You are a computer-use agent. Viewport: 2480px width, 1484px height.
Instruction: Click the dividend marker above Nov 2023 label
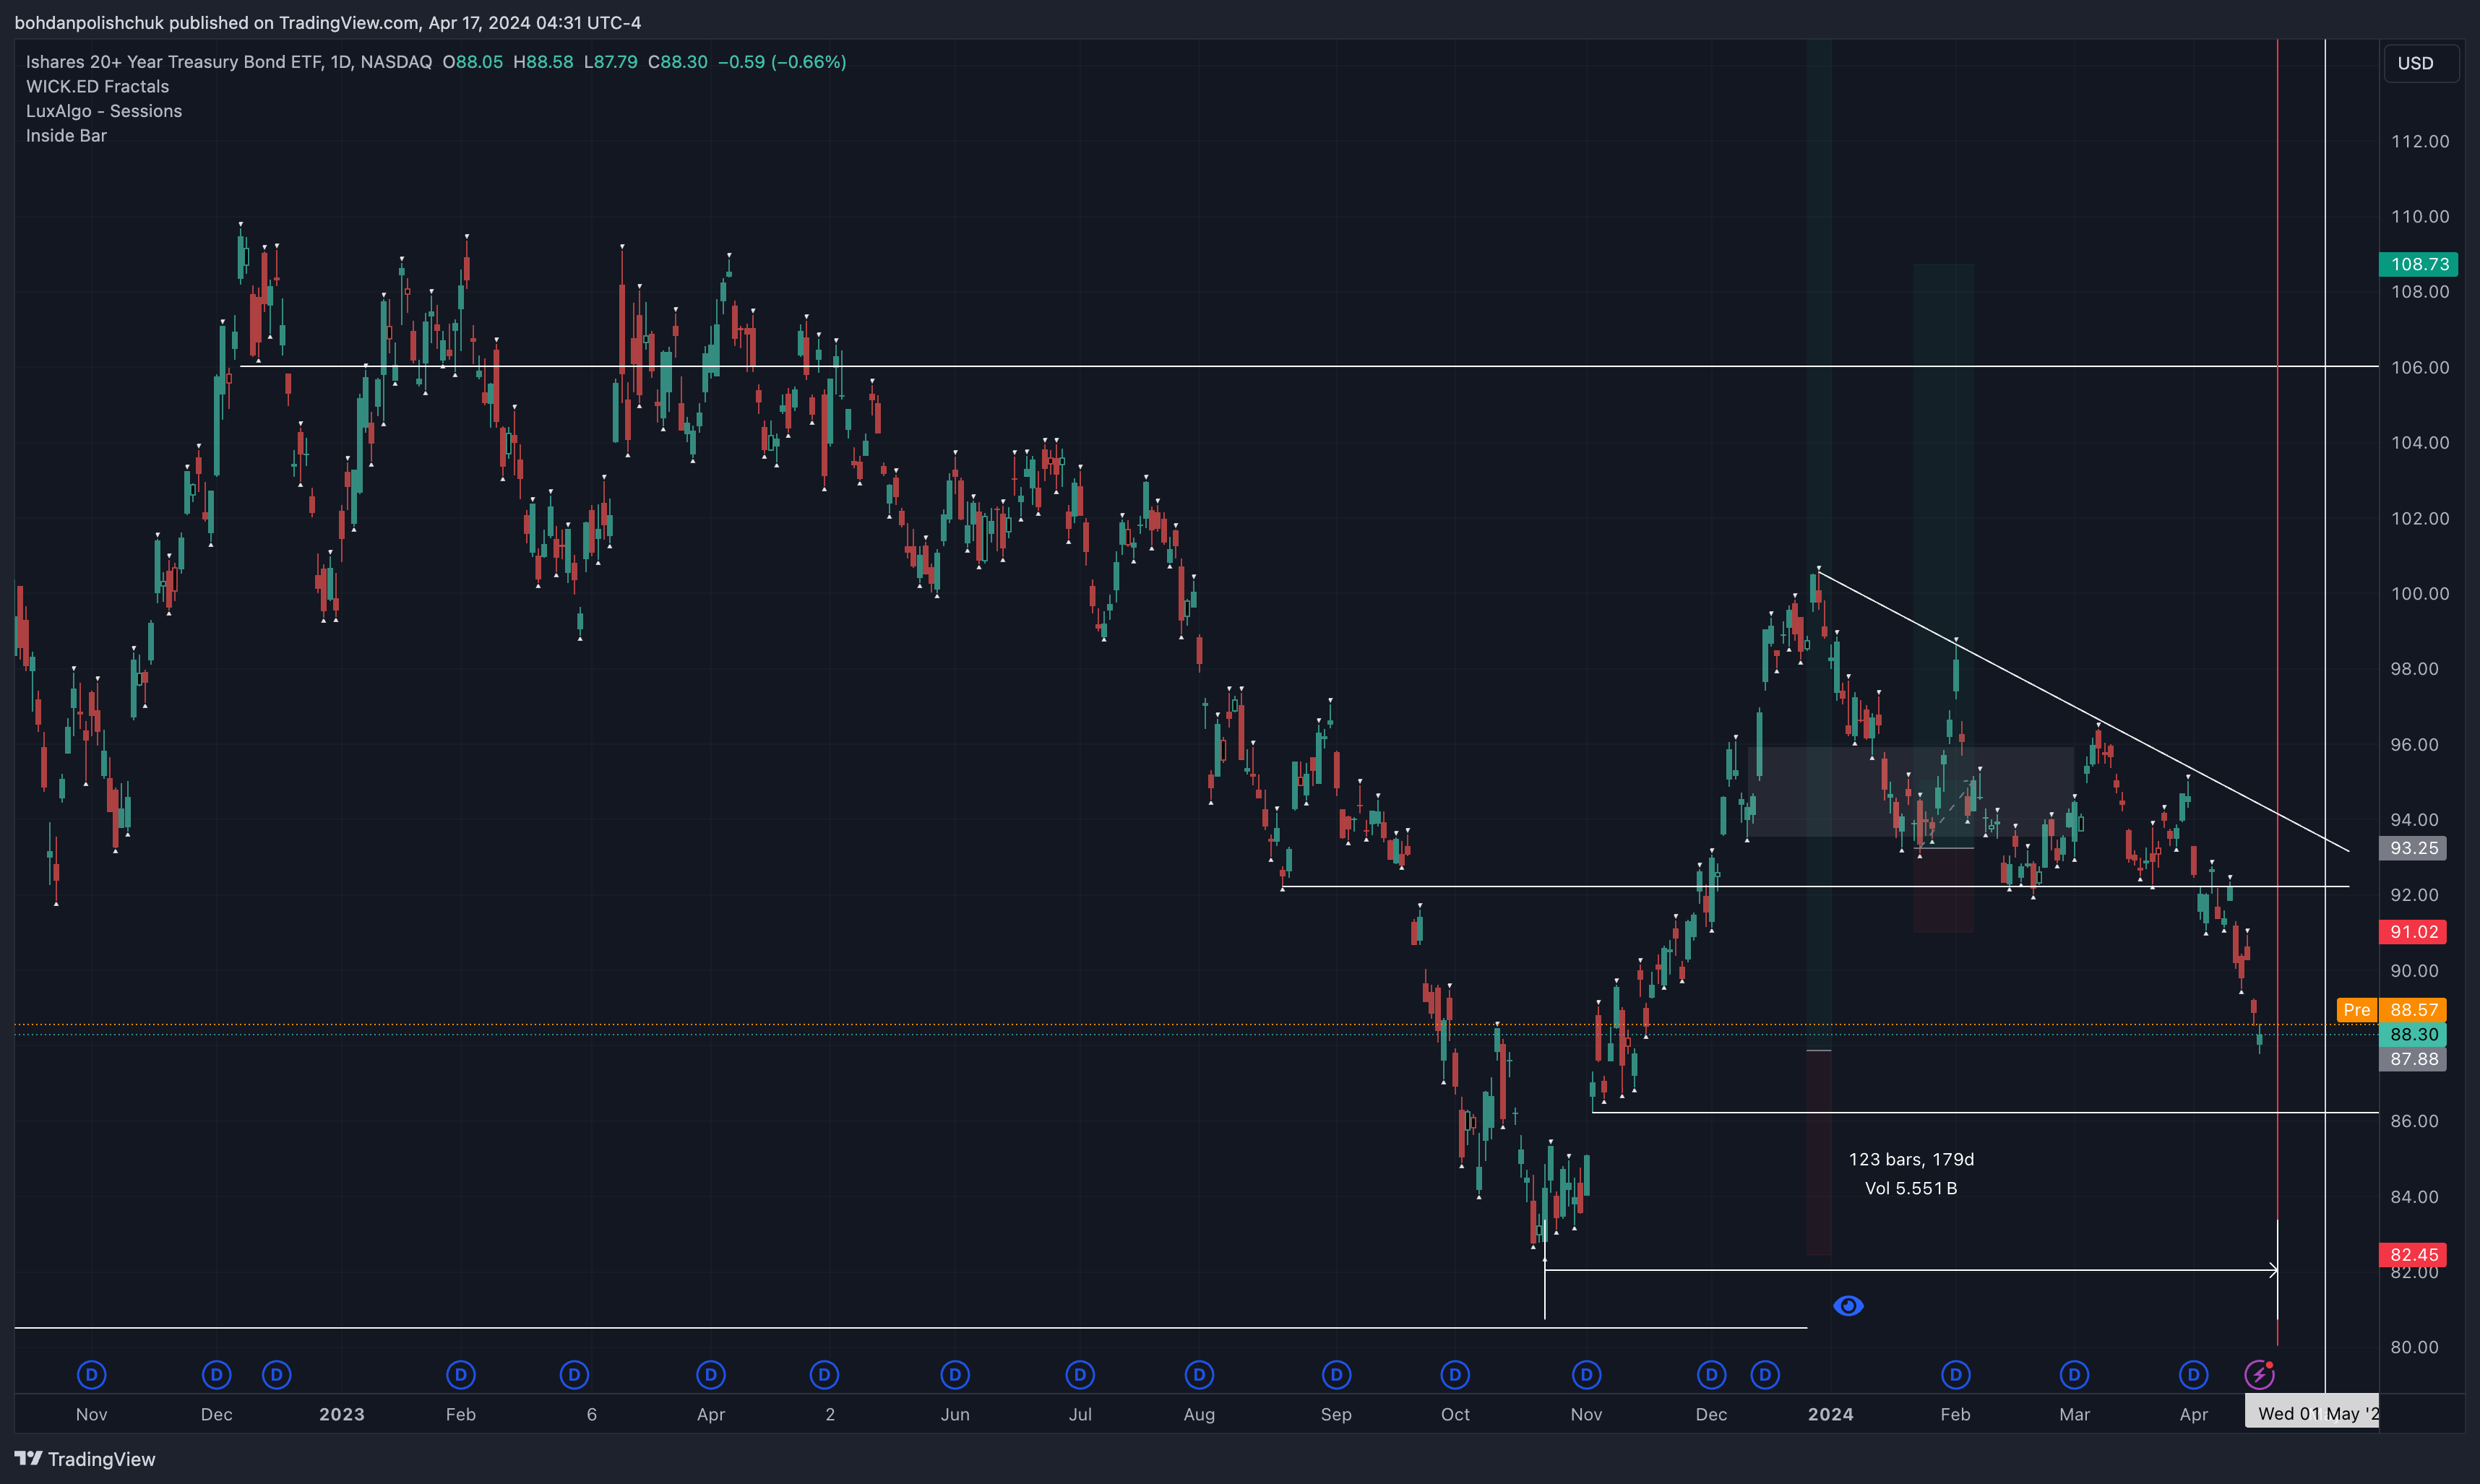tap(1586, 1375)
